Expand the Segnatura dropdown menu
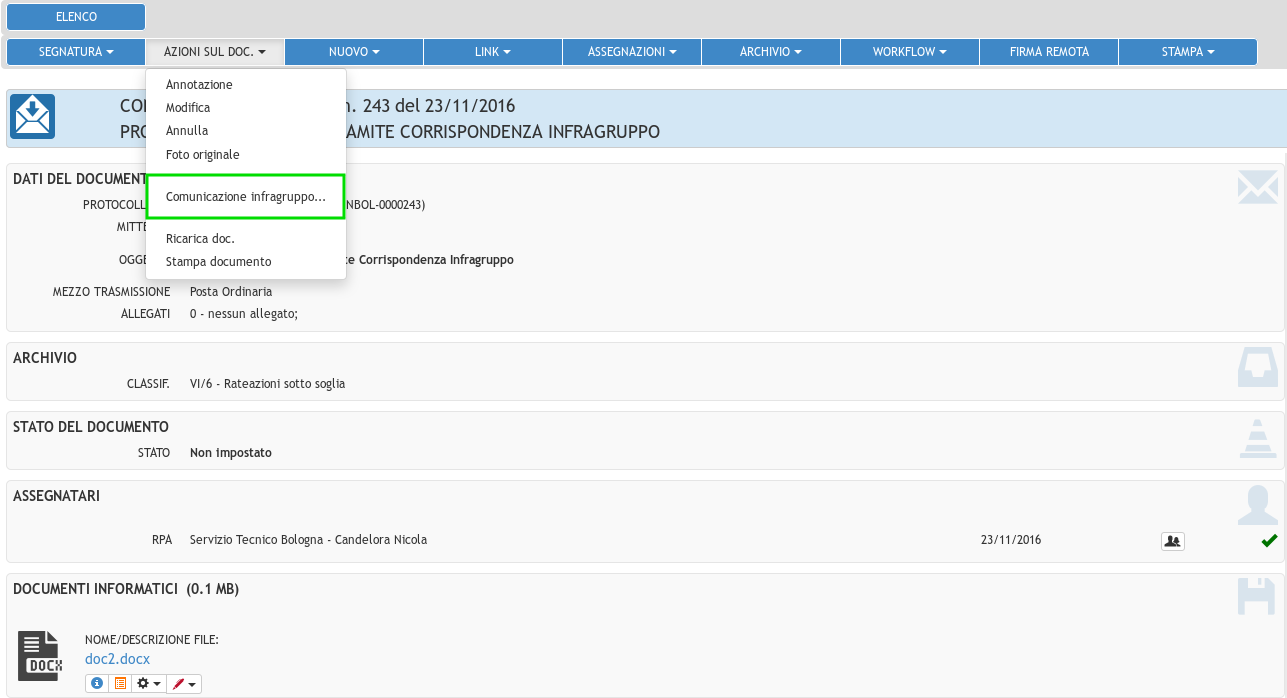 (76, 52)
